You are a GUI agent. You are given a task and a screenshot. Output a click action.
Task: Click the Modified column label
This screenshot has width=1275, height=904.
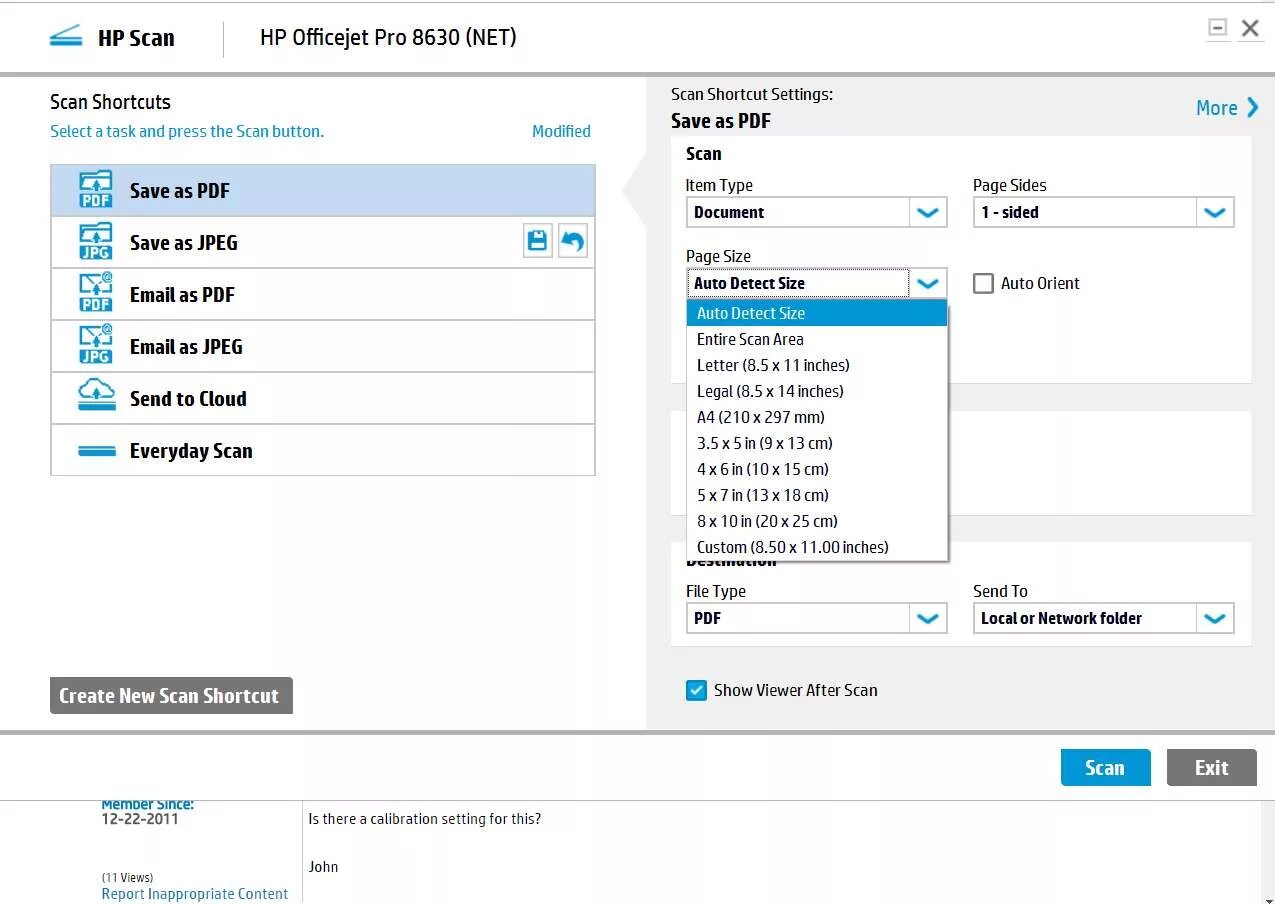tap(561, 131)
